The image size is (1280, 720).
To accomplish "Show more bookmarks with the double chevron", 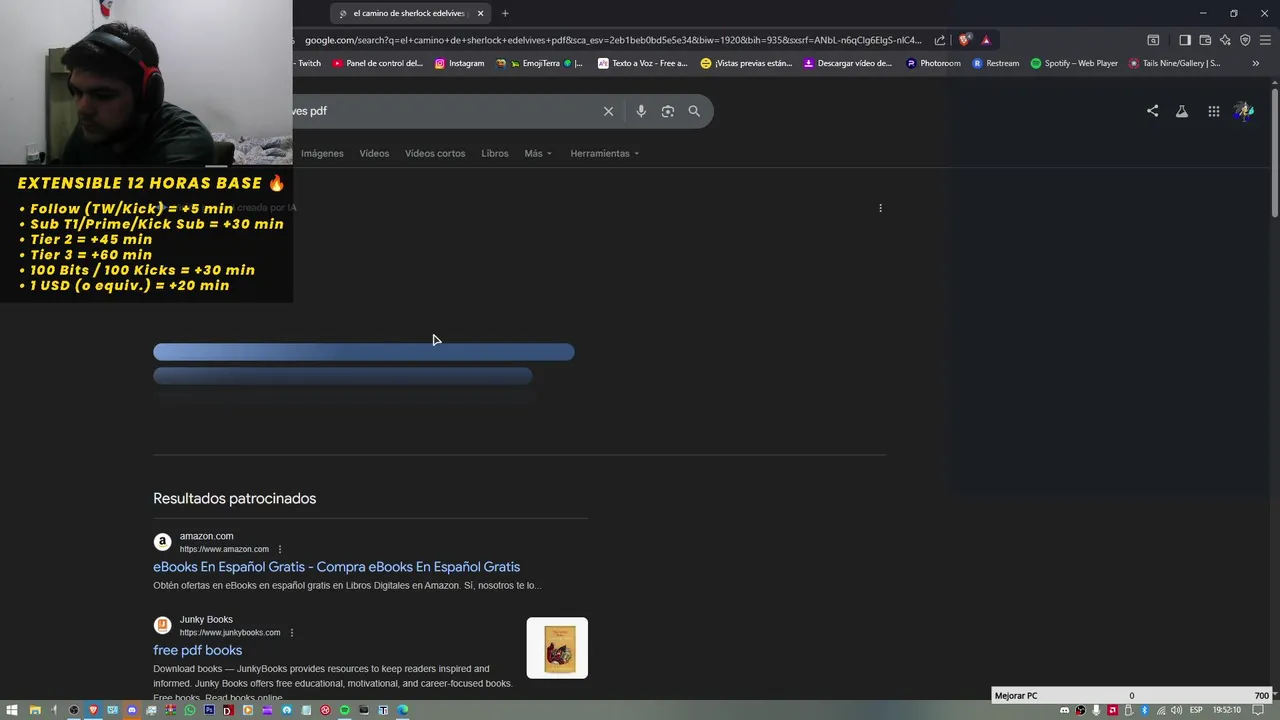I will [x=1256, y=63].
